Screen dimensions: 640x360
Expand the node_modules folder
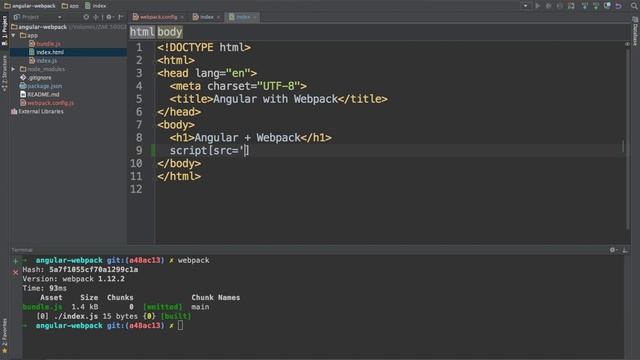(x=13, y=69)
